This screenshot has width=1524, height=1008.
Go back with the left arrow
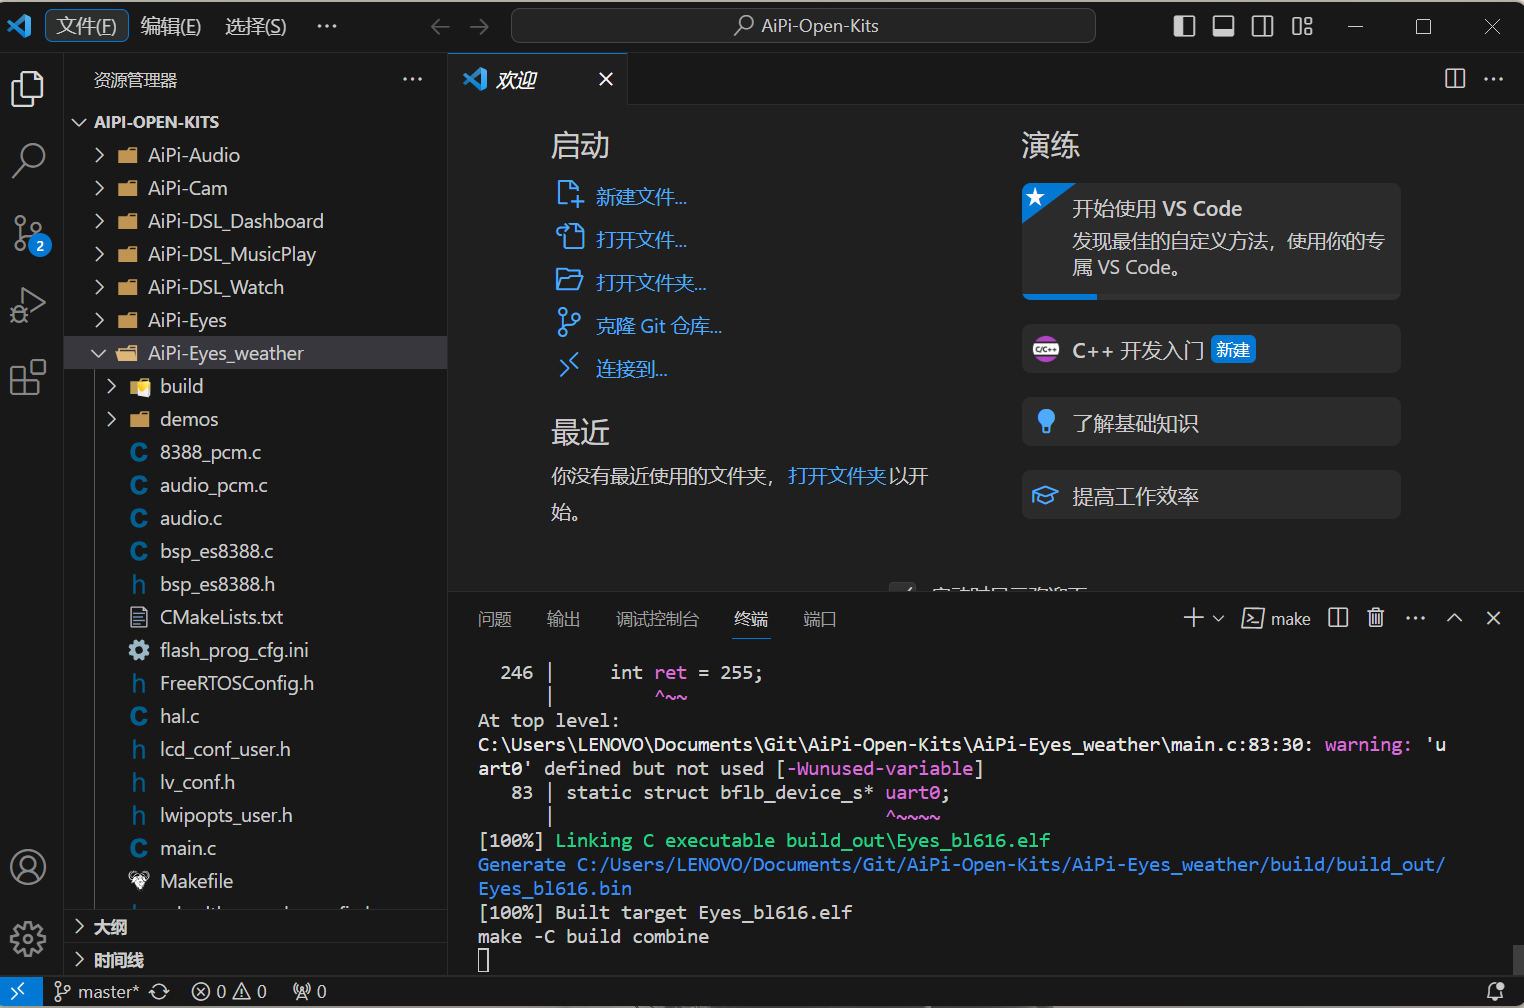click(x=440, y=26)
